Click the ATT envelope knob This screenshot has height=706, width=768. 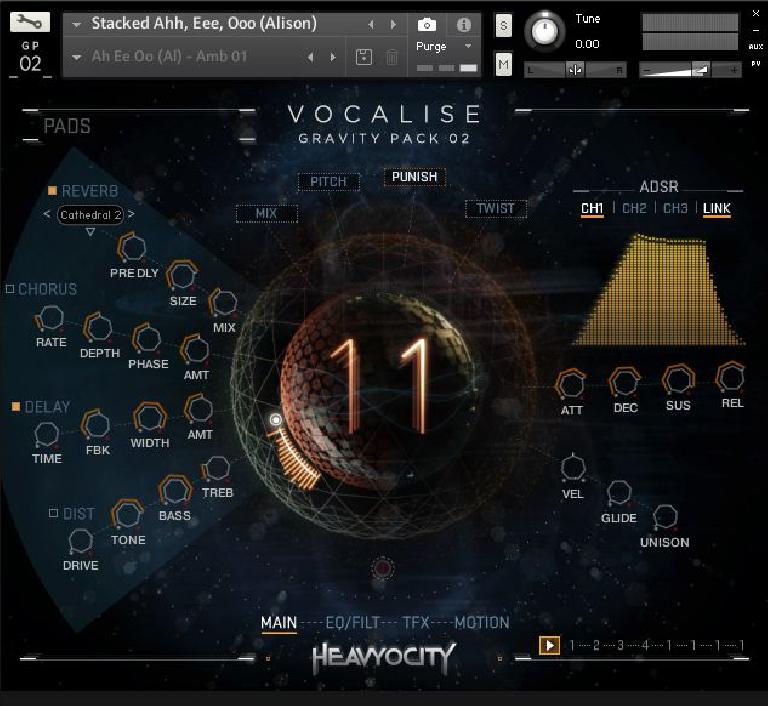coord(571,384)
